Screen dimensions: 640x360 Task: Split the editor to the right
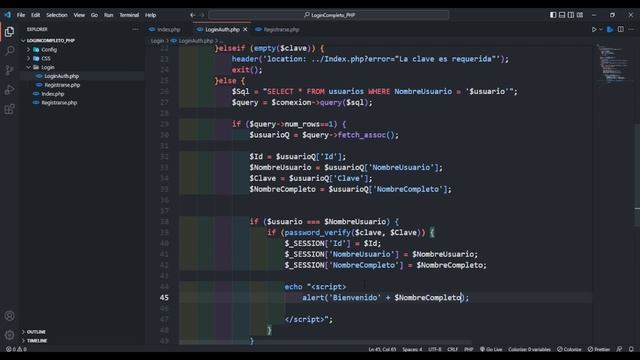click(x=620, y=29)
